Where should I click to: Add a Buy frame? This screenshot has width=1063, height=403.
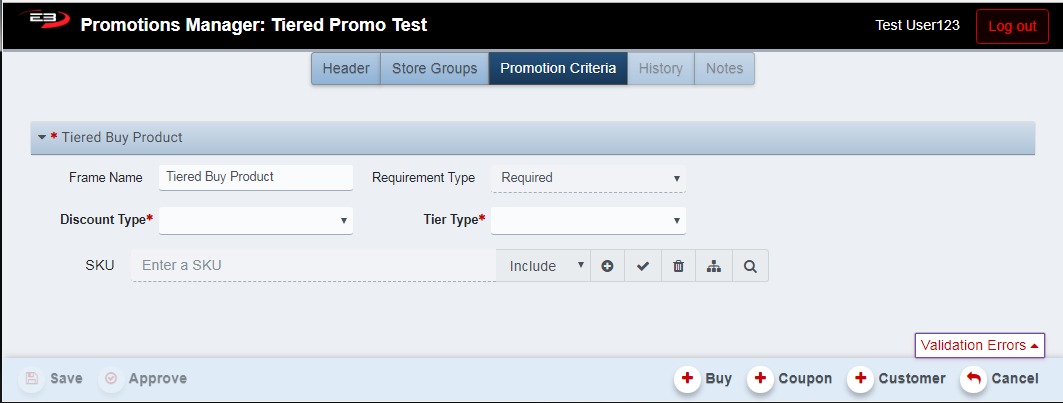705,378
